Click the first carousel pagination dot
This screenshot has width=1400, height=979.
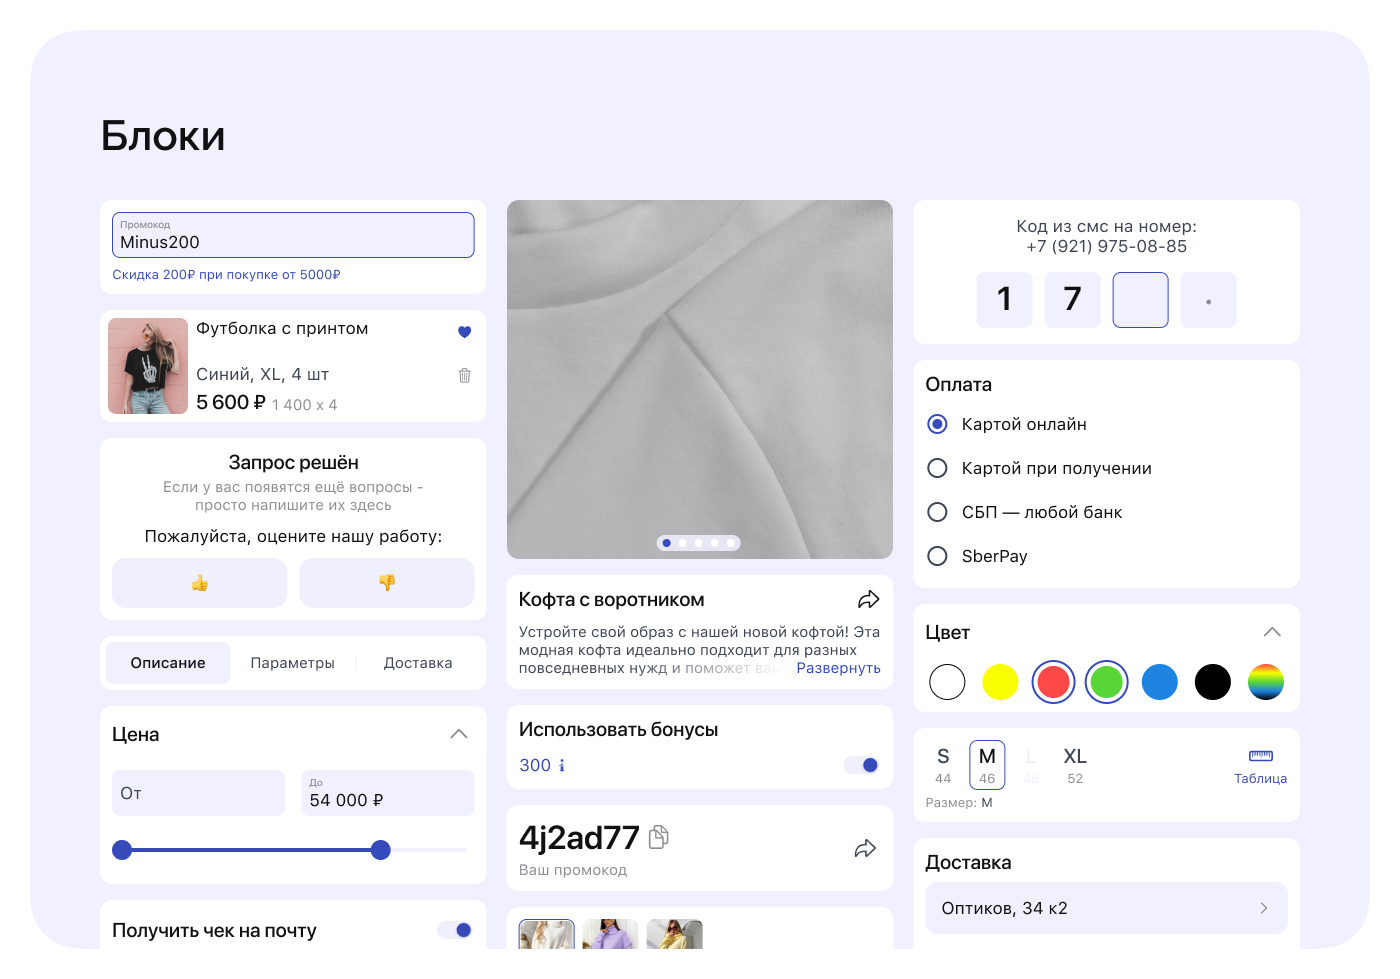click(x=667, y=543)
